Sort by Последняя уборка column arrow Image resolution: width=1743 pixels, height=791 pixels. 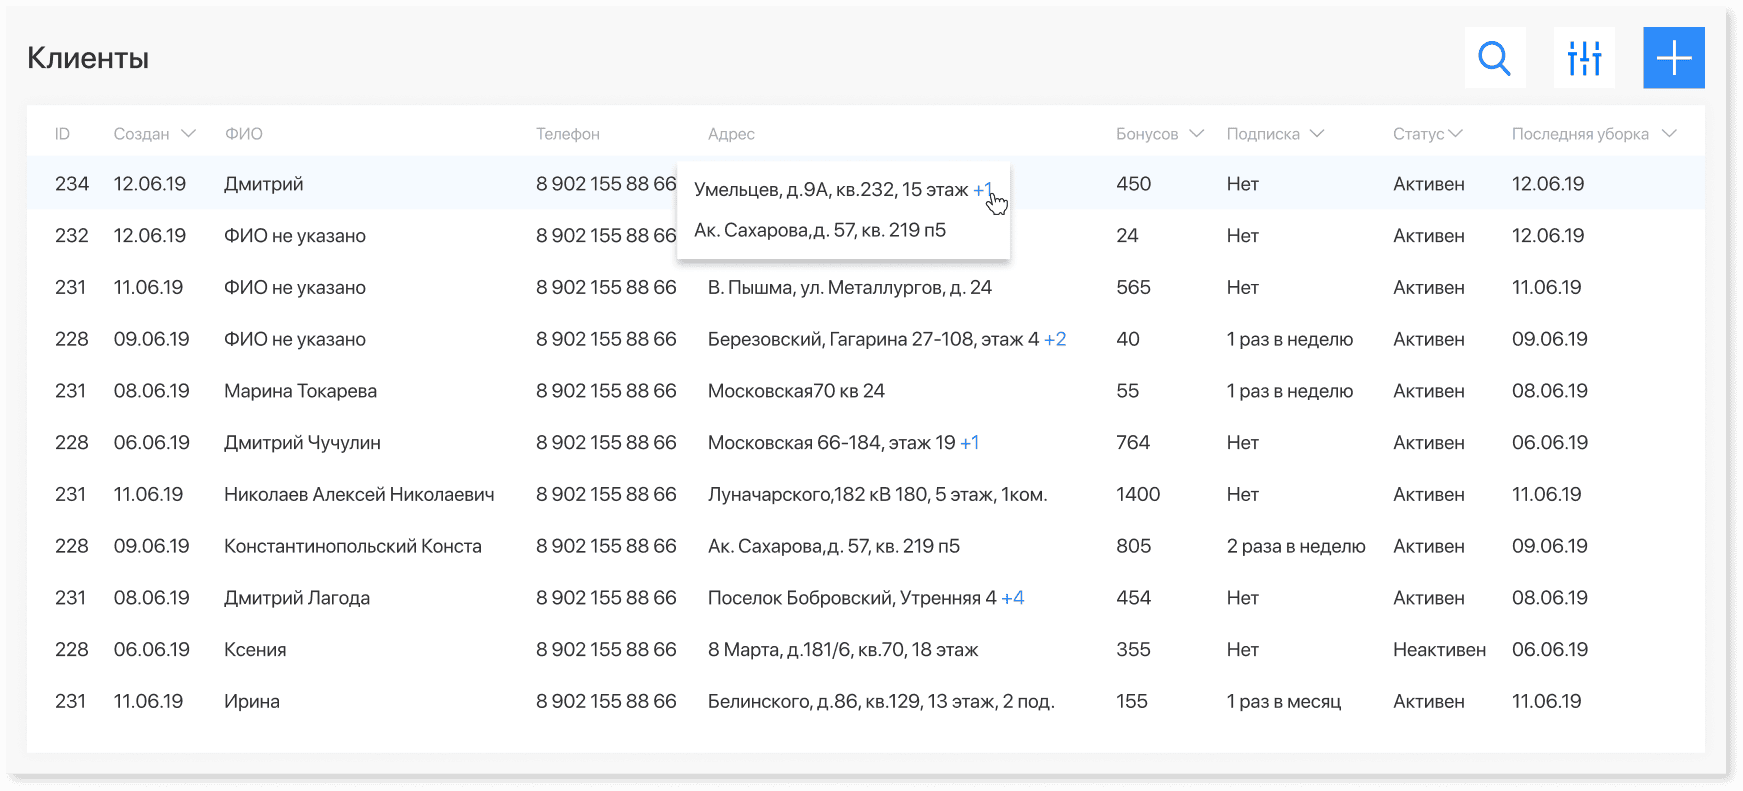tap(1668, 134)
